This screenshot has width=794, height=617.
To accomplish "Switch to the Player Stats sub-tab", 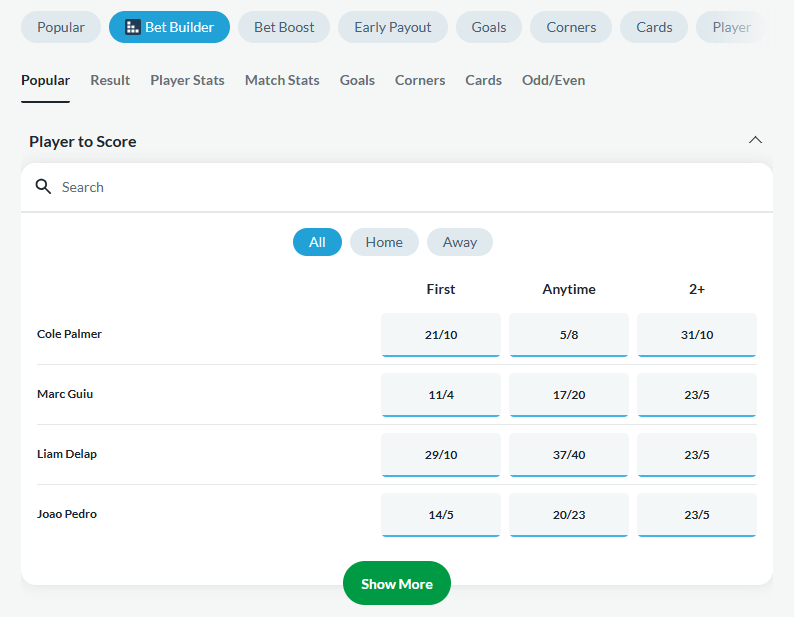I will (187, 80).
